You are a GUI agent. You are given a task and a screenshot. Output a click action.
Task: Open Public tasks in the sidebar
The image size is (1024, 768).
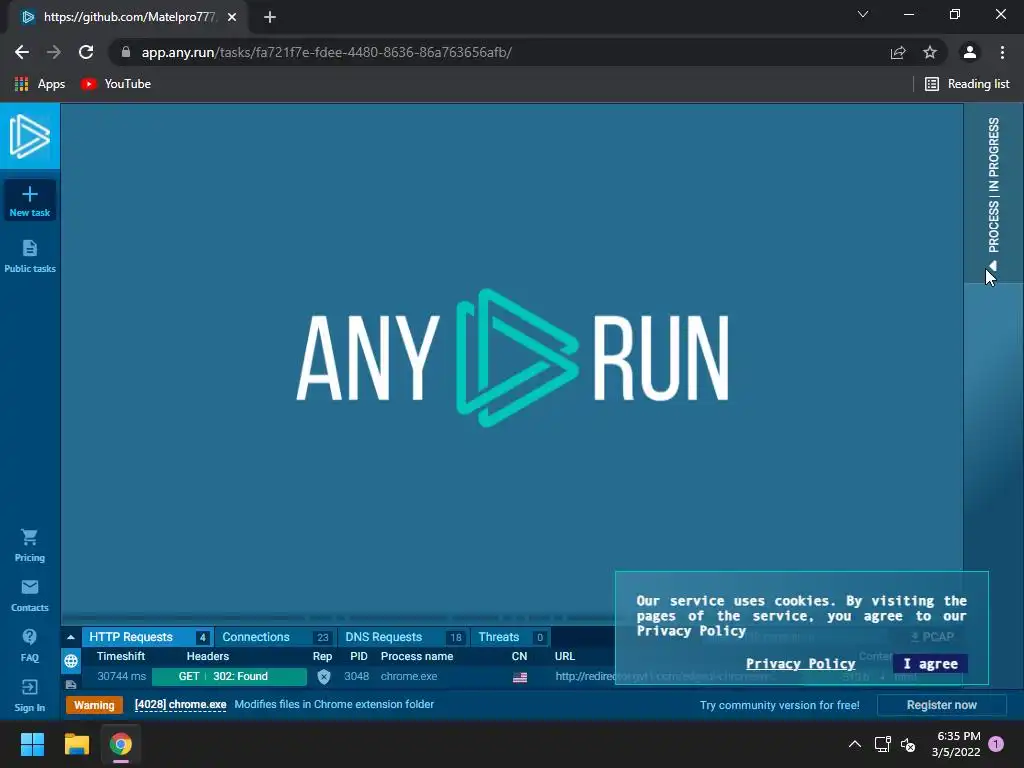(x=29, y=256)
